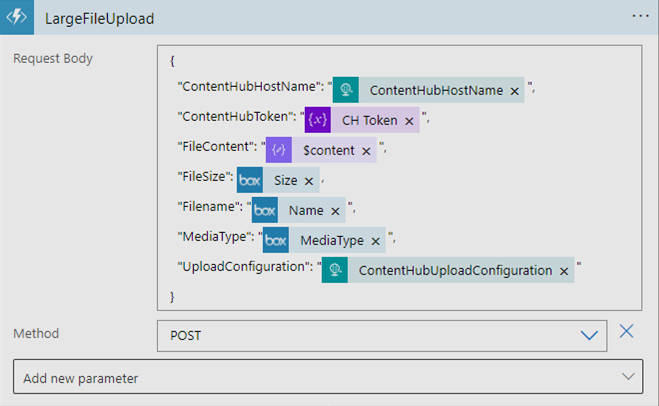Remove the $content token
659x406 pixels.
click(366, 151)
